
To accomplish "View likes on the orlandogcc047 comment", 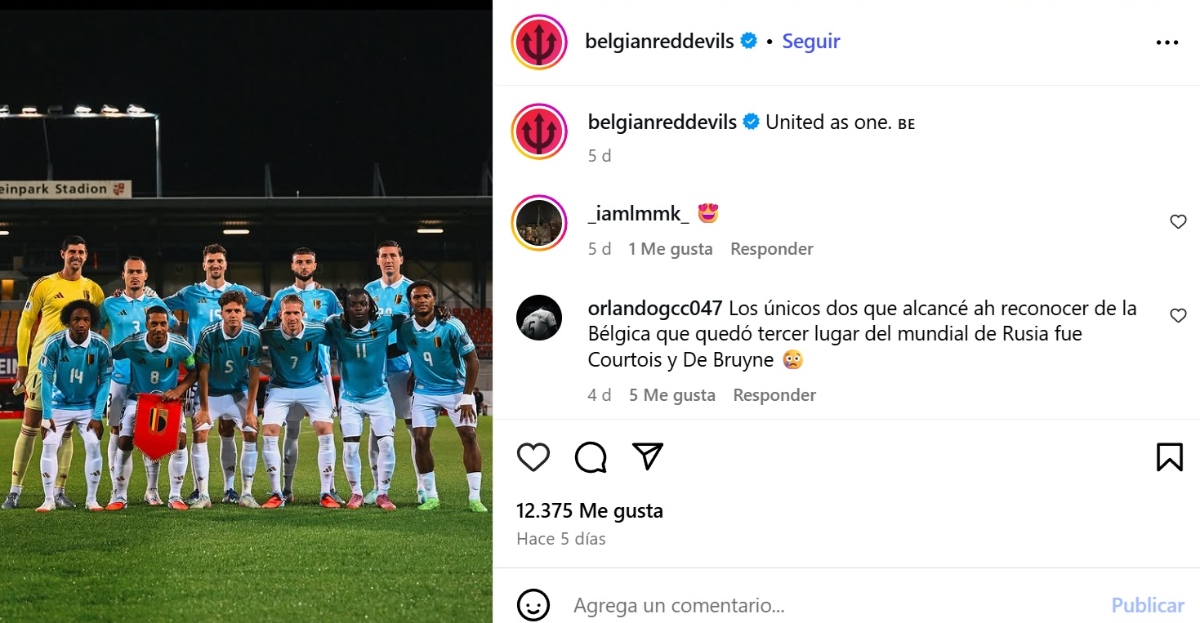I will pyautogui.click(x=672, y=395).
